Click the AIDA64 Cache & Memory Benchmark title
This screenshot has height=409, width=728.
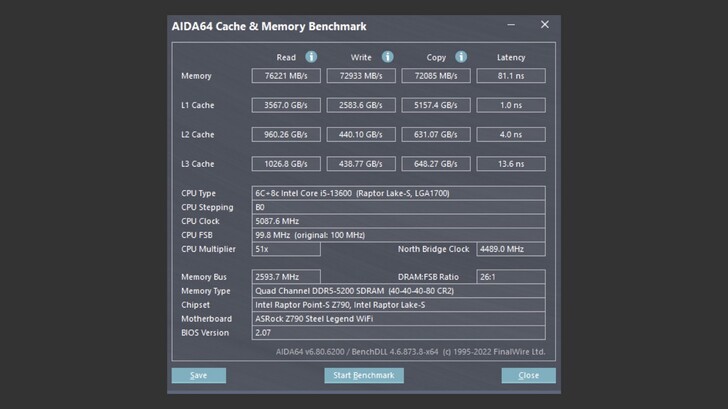(269, 26)
